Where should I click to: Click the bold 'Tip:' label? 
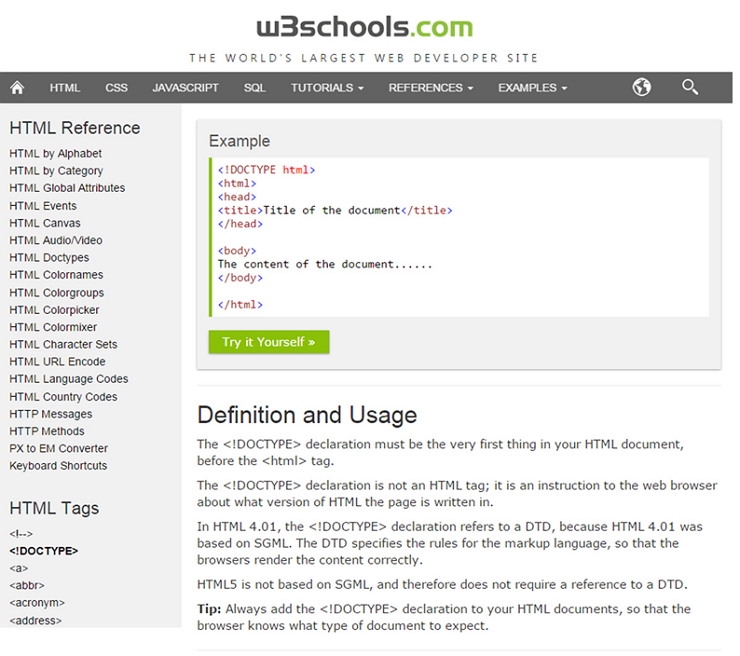coord(209,609)
